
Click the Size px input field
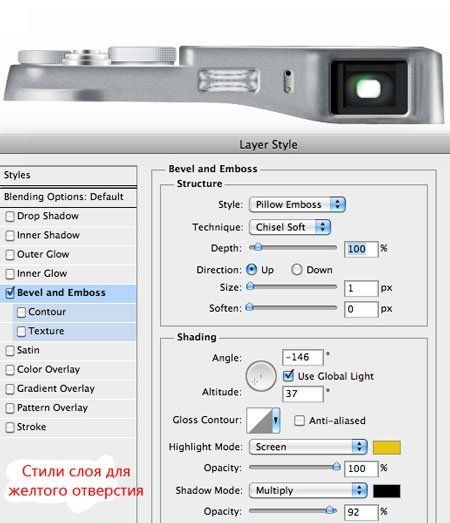(x=361, y=289)
